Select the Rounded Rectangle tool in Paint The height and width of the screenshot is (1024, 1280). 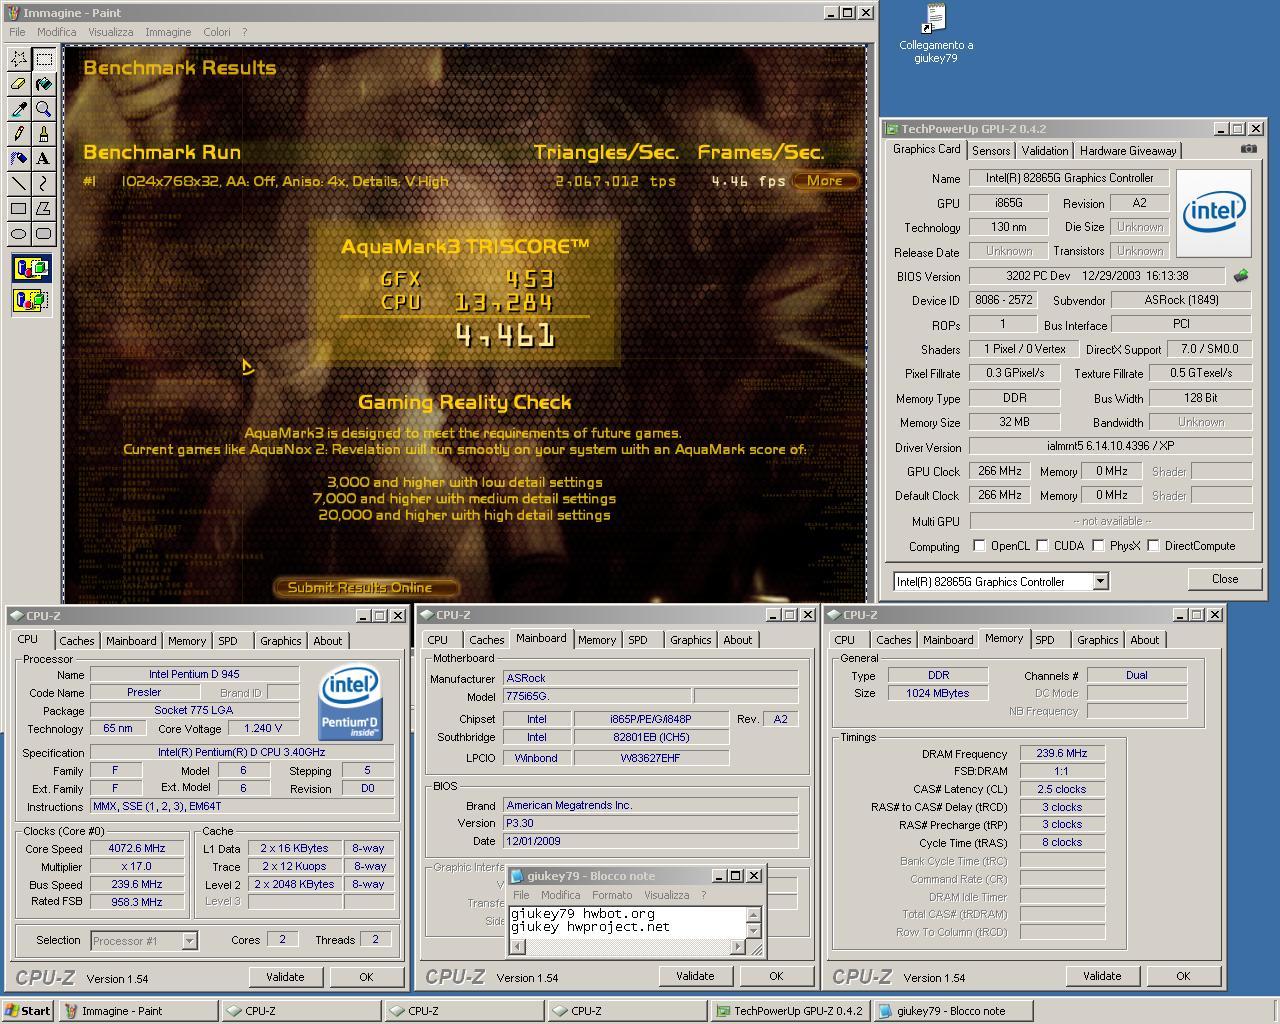pyautogui.click(x=44, y=234)
